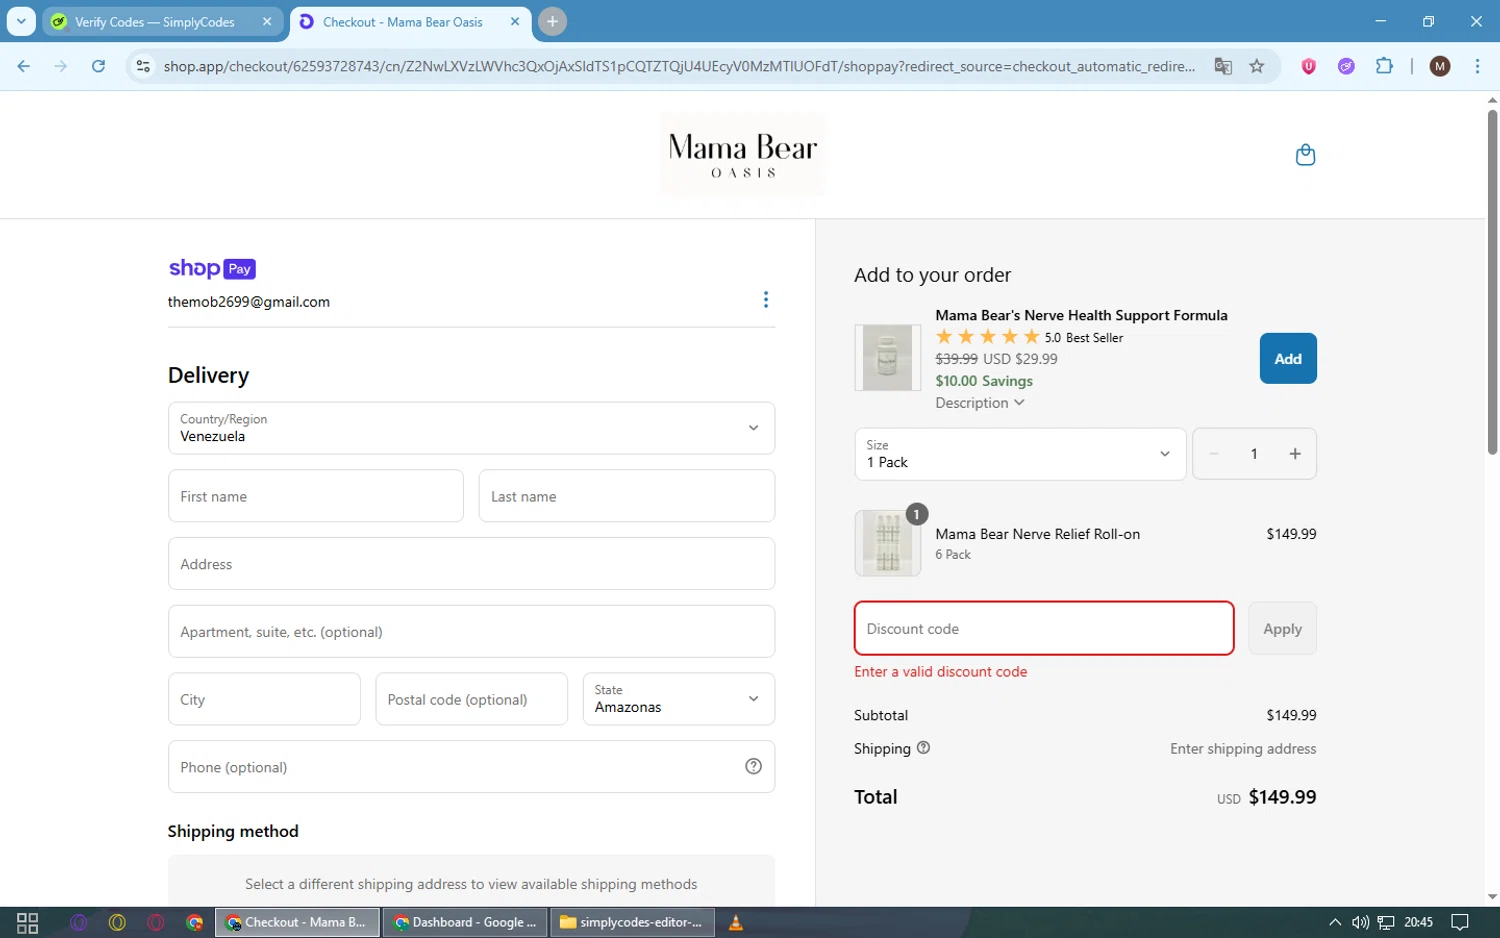Click the First name field
The width and height of the screenshot is (1500, 938).
pos(316,496)
